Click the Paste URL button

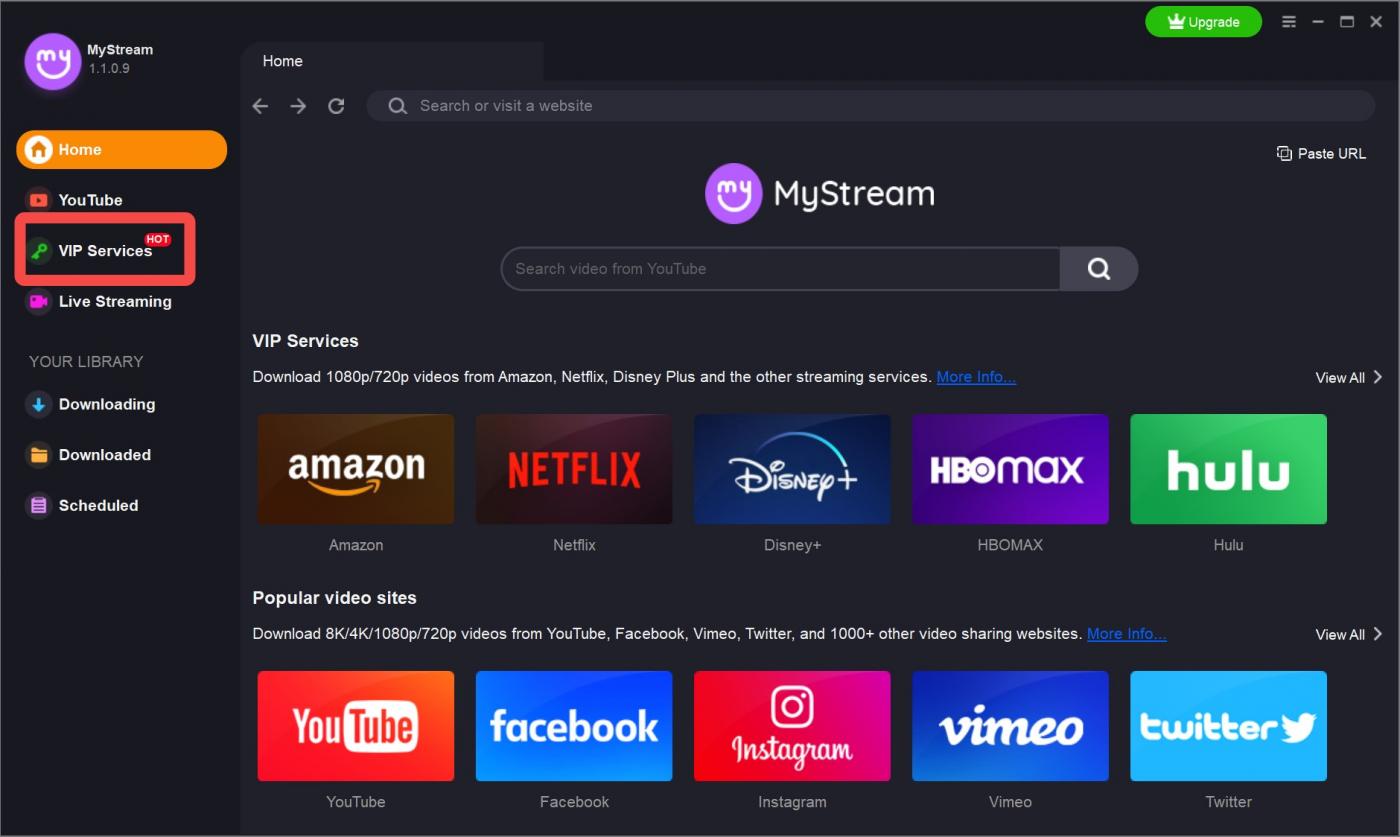(x=1321, y=154)
